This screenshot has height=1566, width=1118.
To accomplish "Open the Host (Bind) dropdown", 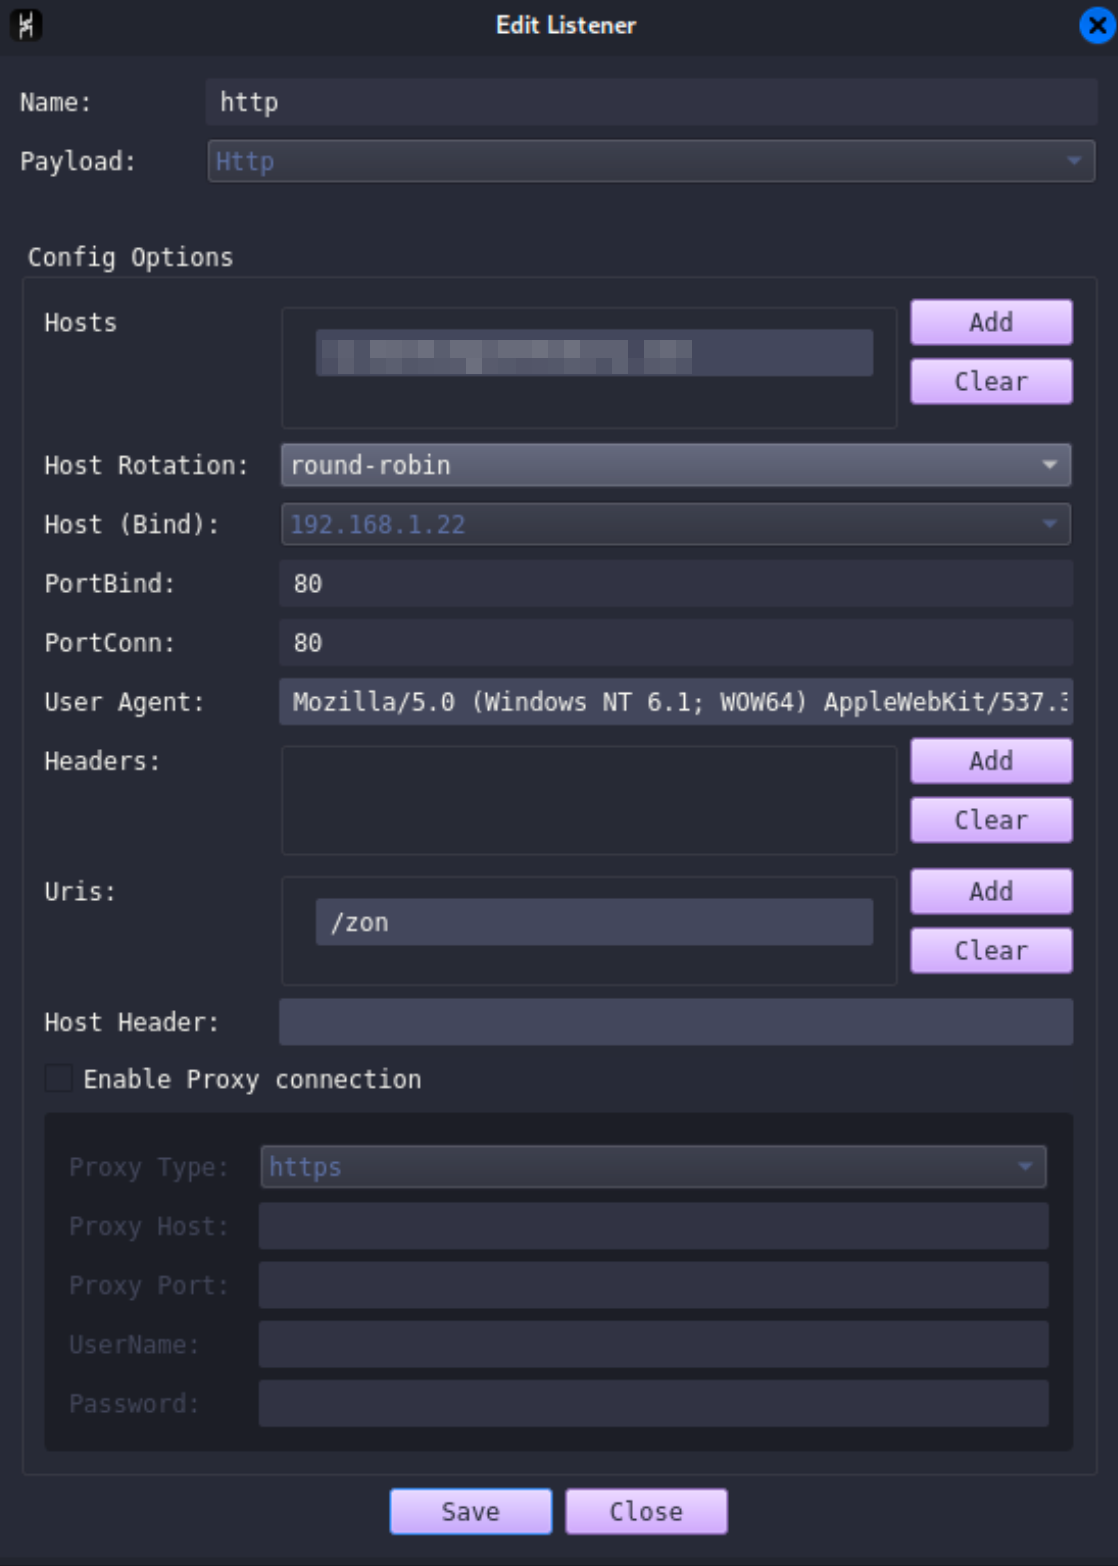I will coord(676,524).
